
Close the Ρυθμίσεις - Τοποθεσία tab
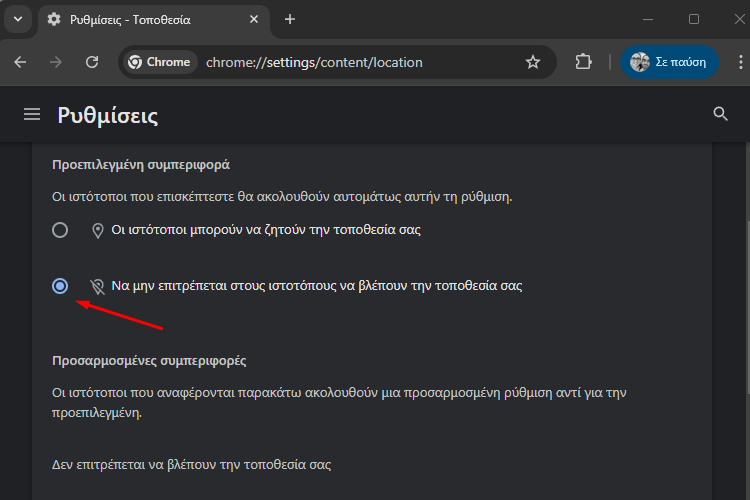click(254, 19)
